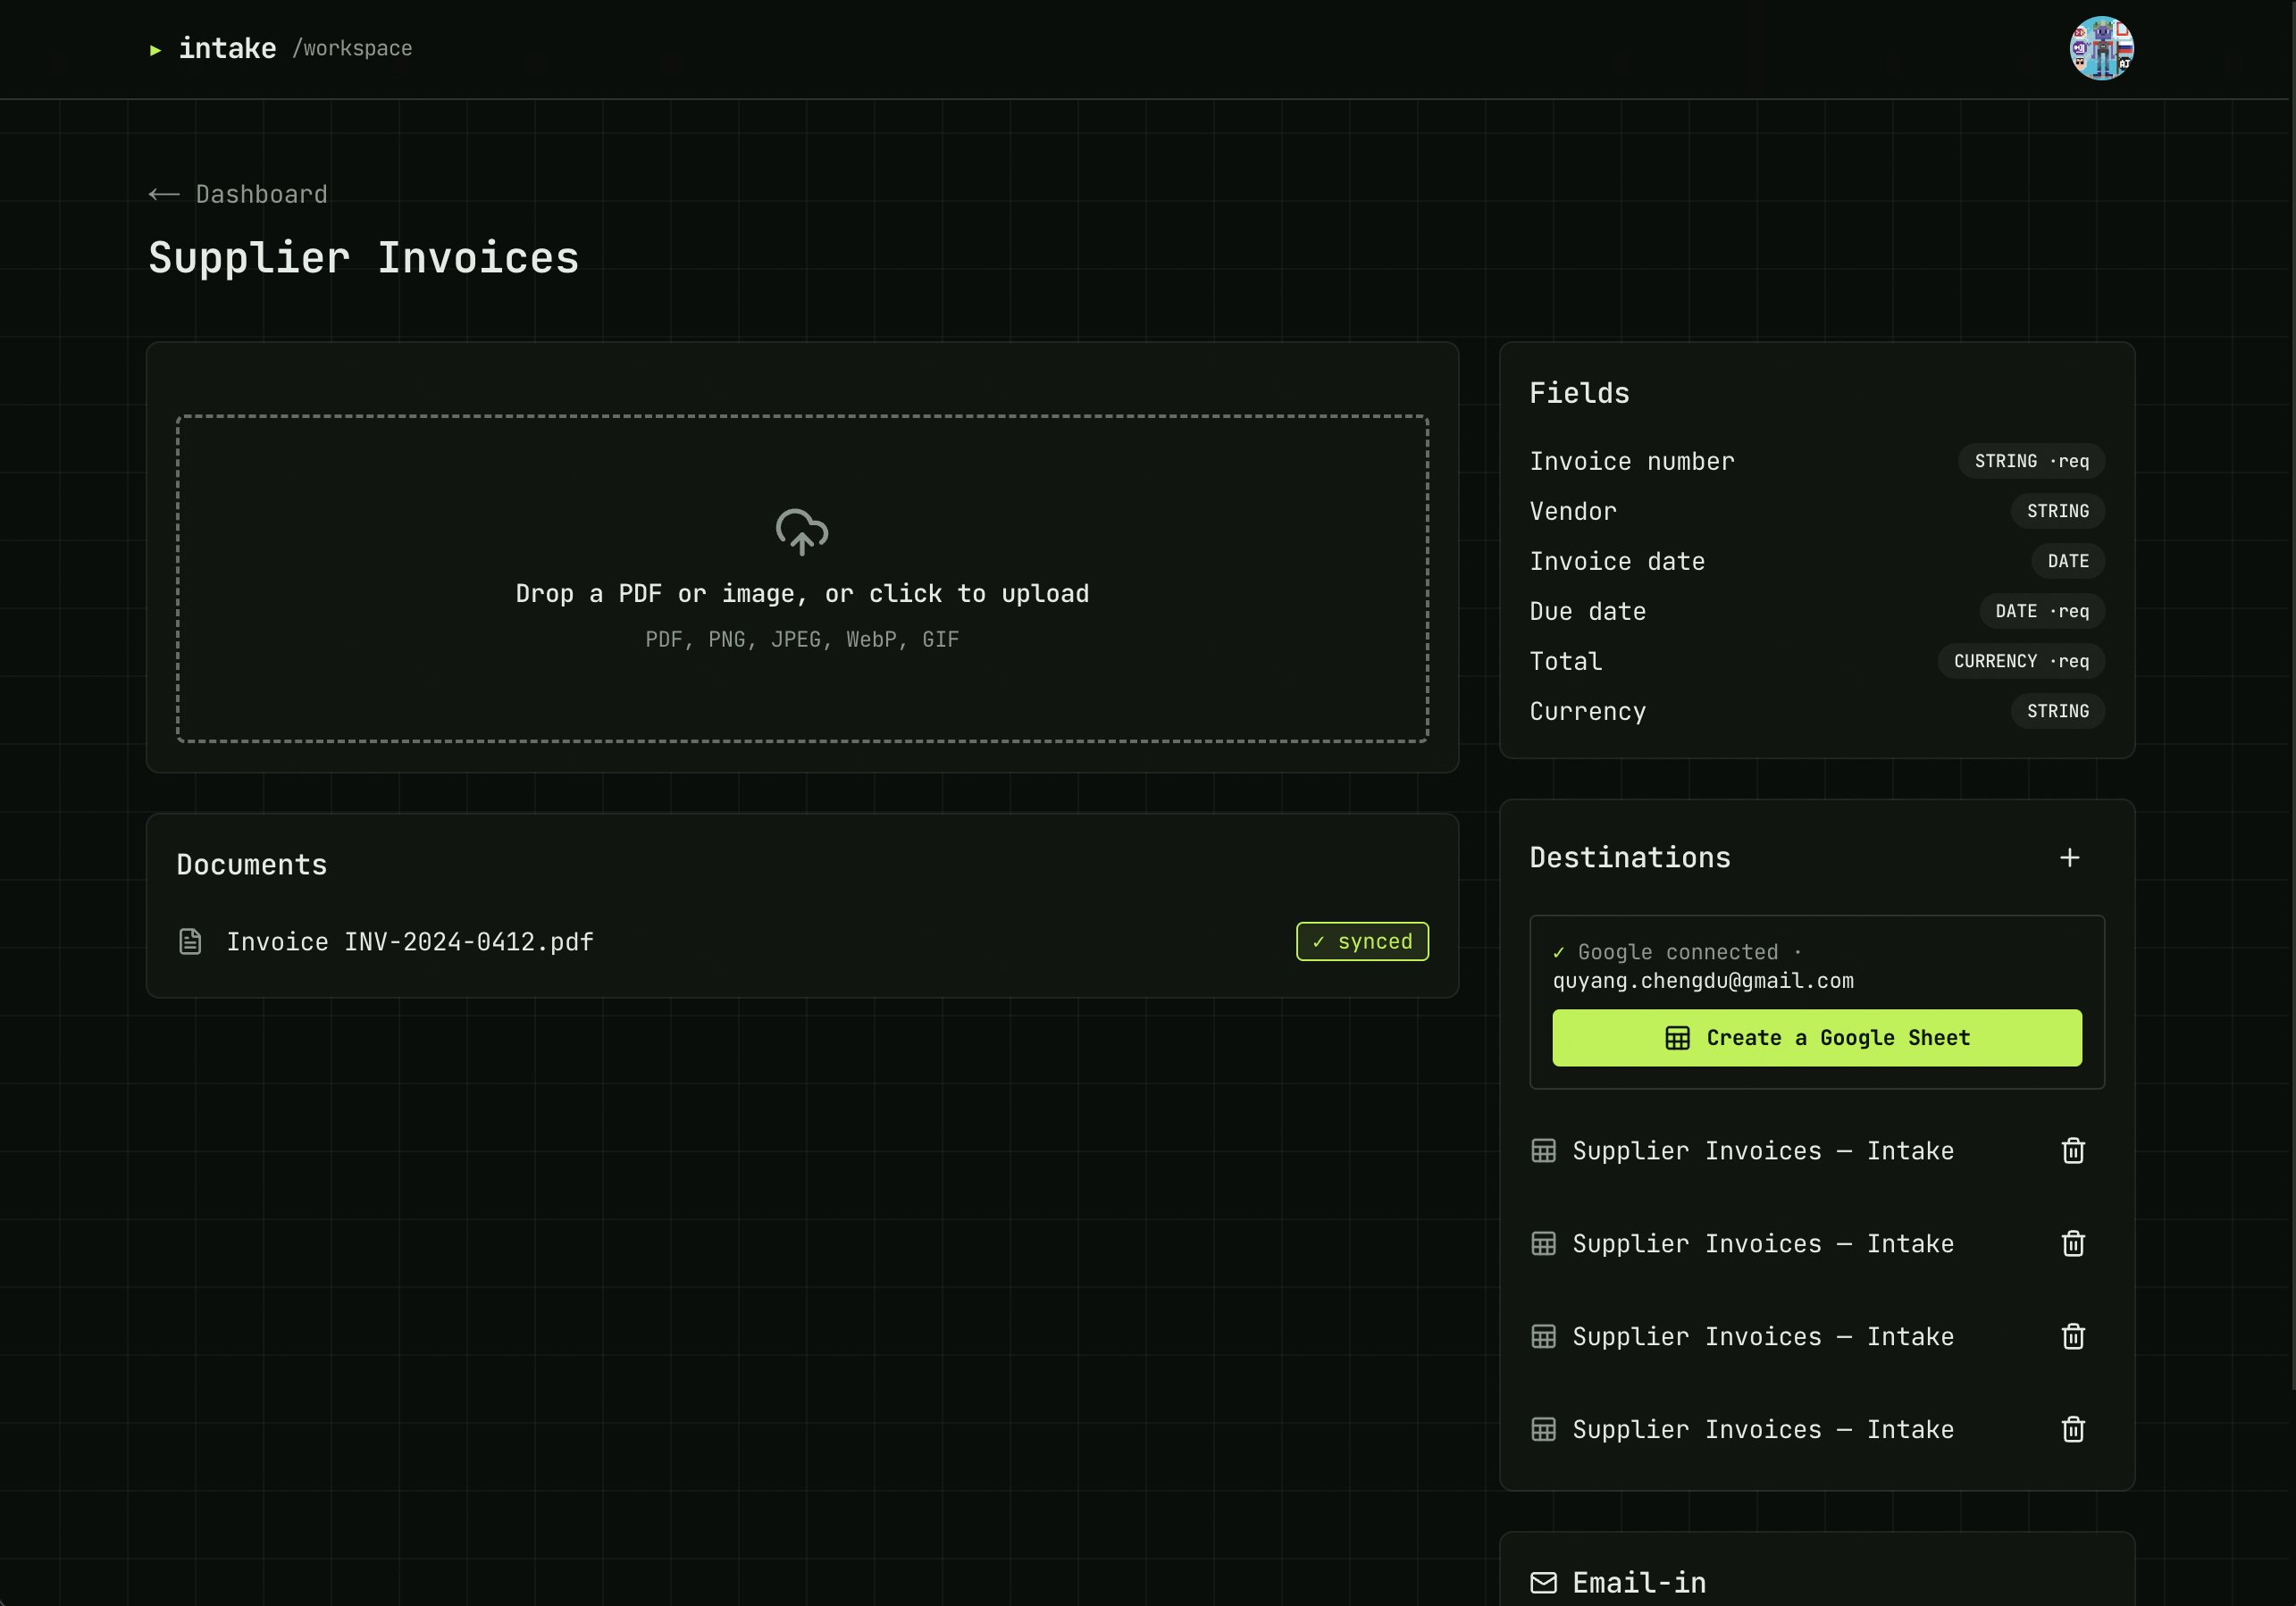
Task: Open Invoice INV-2024-0412.pdf document
Action: pyautogui.click(x=410, y=942)
